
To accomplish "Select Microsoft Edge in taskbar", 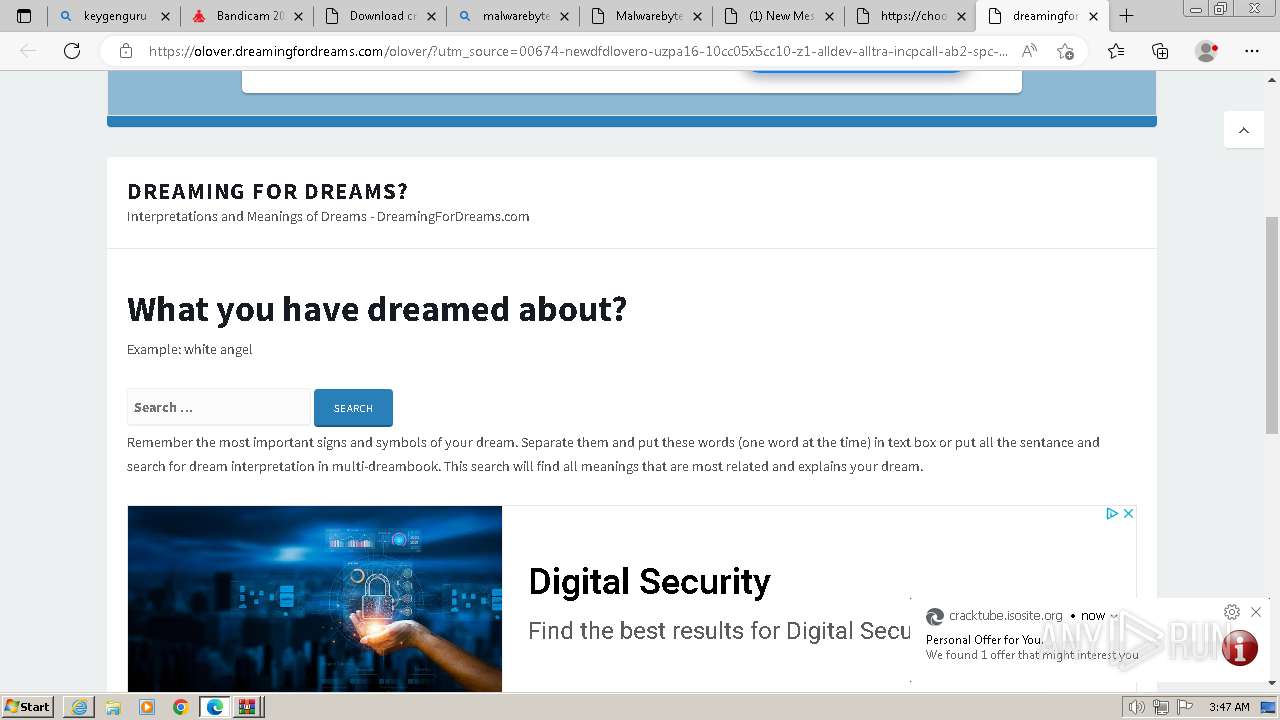I will click(x=215, y=707).
